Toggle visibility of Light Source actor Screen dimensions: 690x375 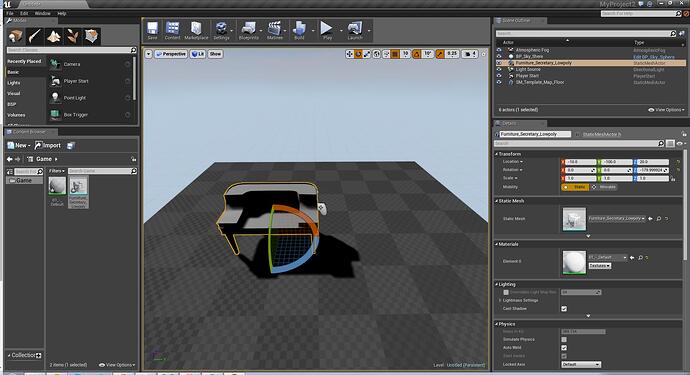point(499,70)
